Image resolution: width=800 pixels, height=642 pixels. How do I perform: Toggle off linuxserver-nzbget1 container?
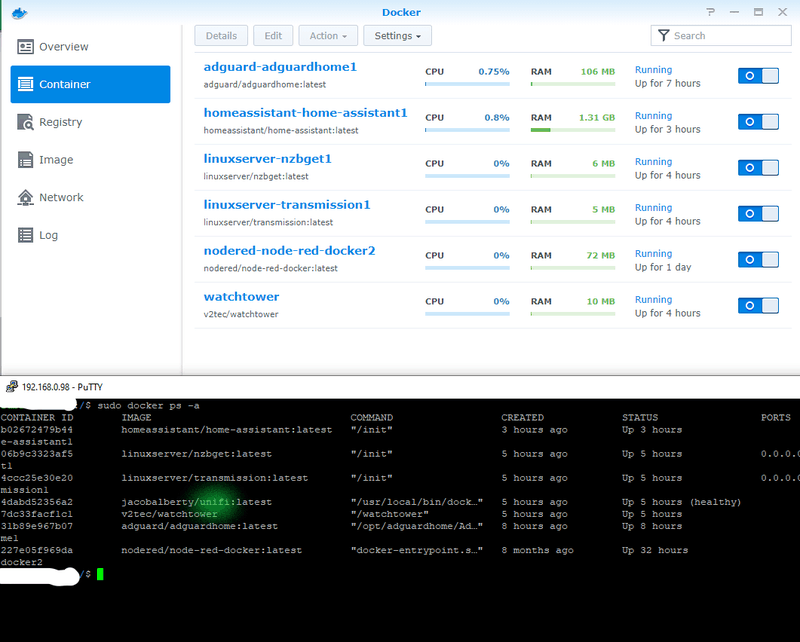click(x=758, y=167)
